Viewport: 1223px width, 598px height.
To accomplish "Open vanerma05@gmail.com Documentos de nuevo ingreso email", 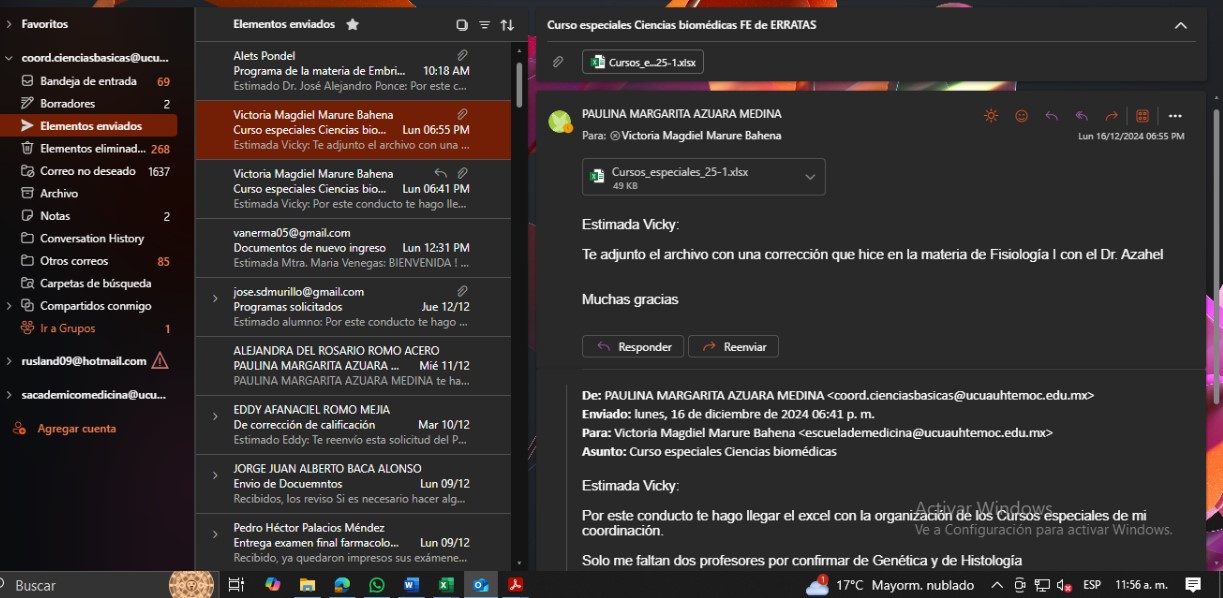I will [x=353, y=247].
